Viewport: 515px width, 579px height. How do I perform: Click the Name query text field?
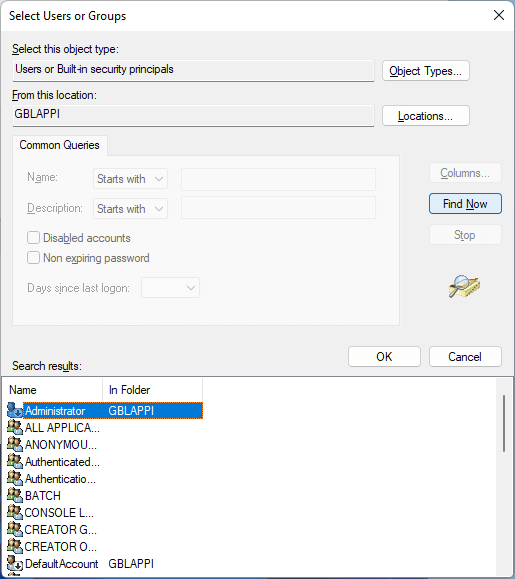[x=278, y=179]
